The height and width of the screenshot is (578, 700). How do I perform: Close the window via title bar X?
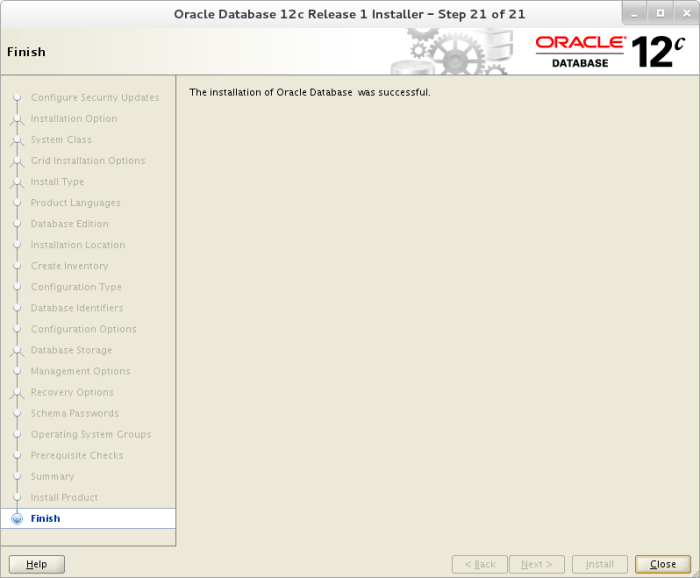687,13
